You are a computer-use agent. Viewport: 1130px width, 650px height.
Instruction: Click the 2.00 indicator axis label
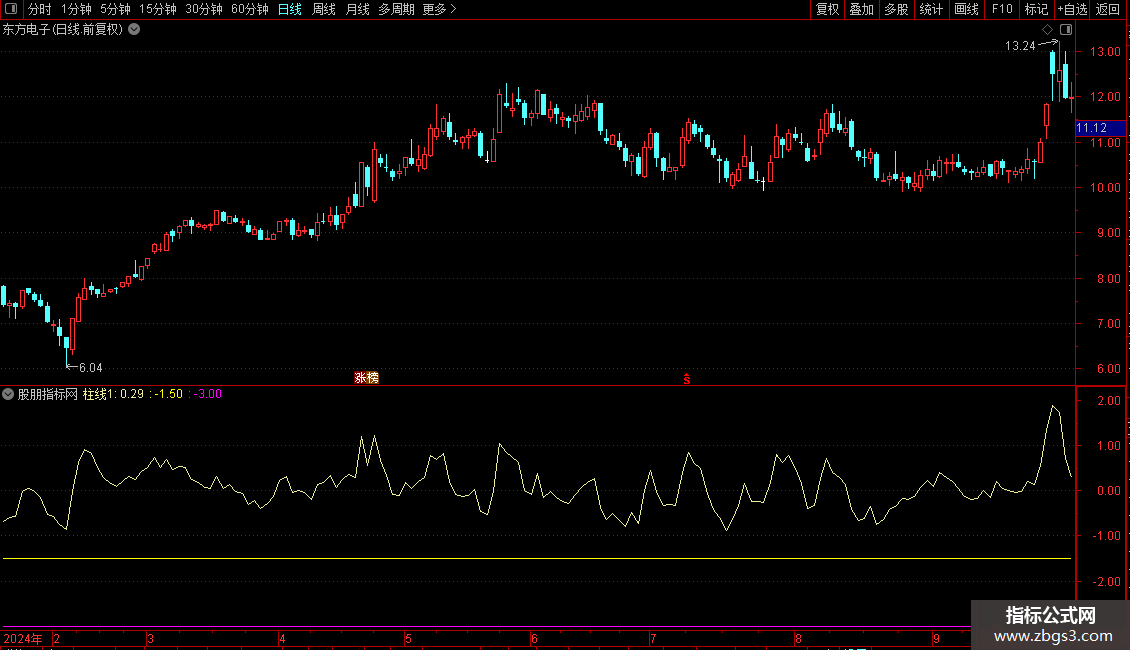pyautogui.click(x=1108, y=401)
